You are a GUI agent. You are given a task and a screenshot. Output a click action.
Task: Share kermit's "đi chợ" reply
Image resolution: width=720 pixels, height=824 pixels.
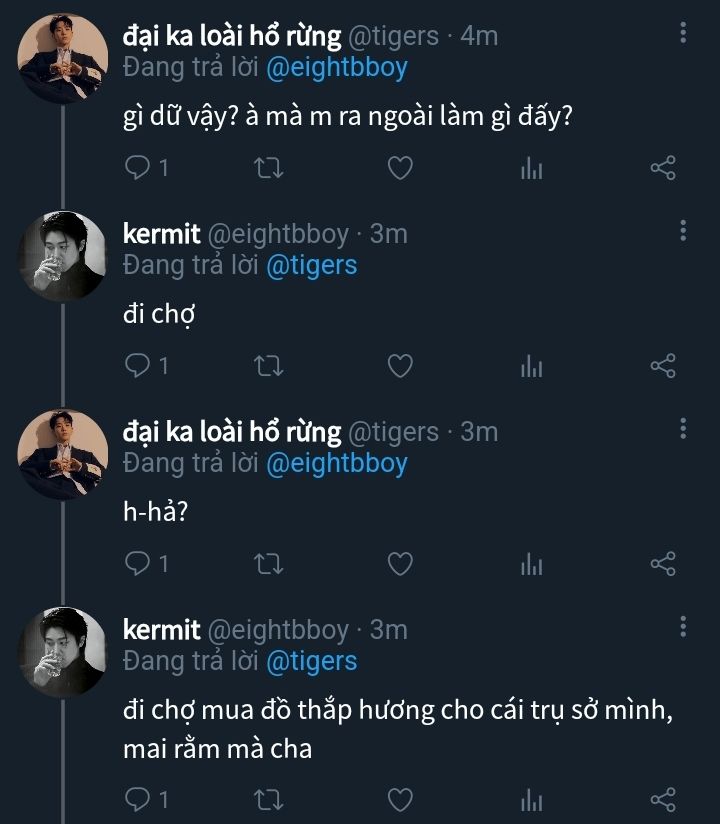click(x=663, y=366)
